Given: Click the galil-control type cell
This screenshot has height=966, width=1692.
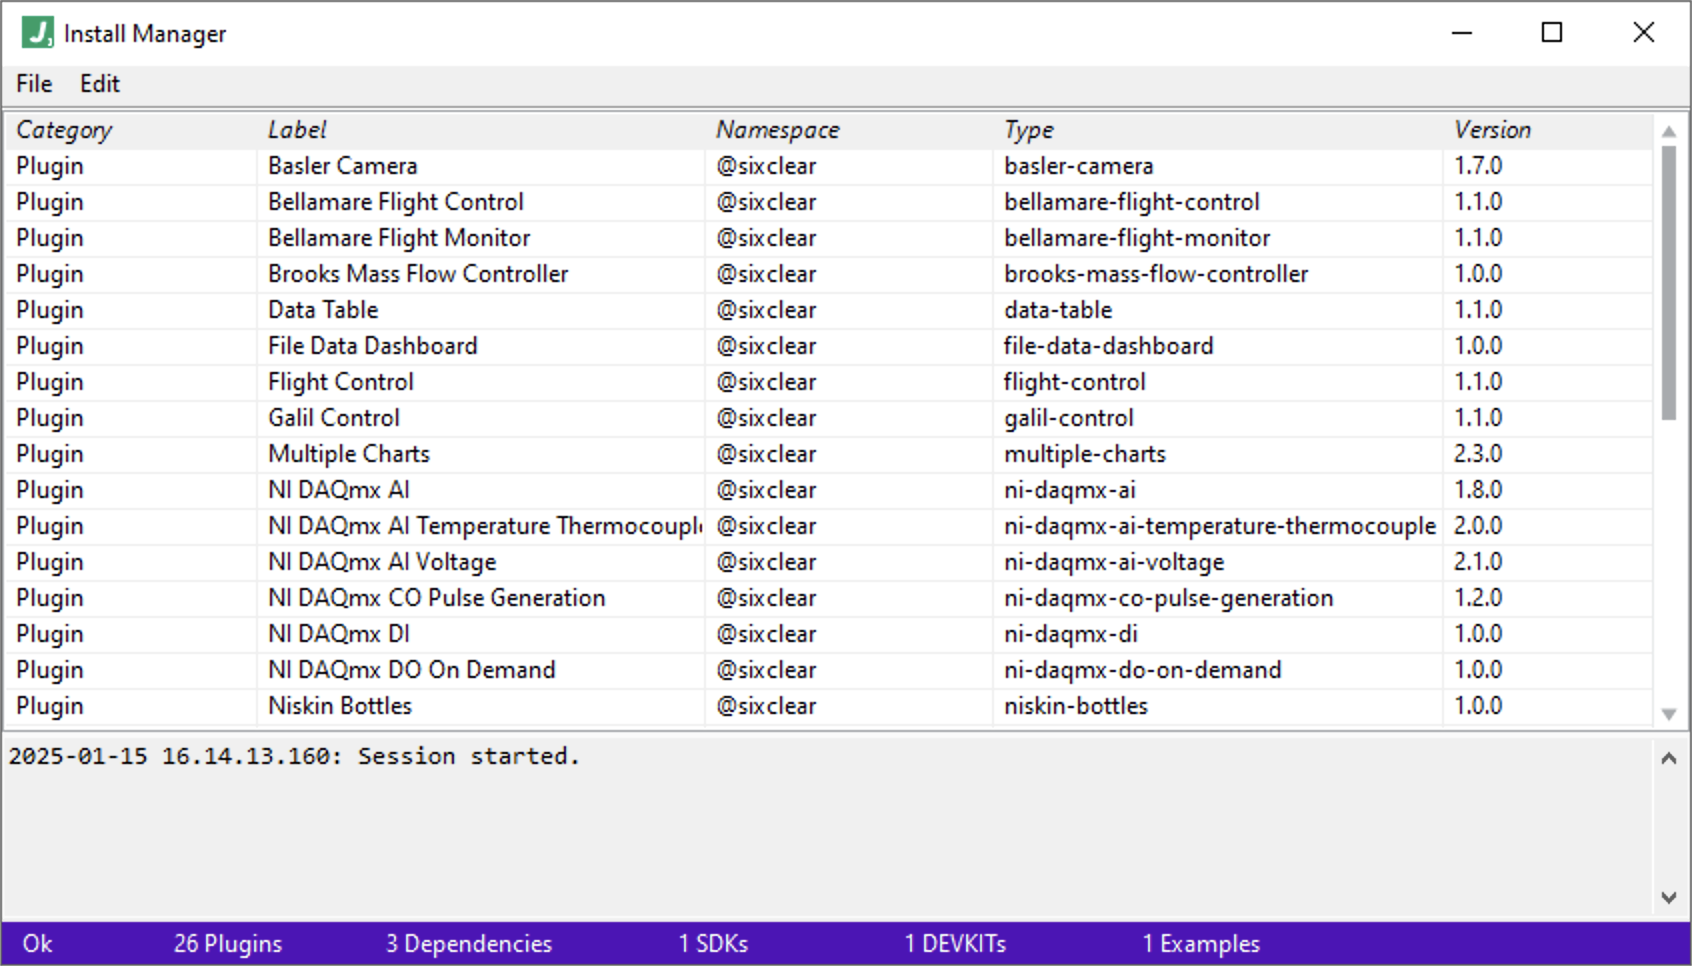Looking at the screenshot, I should click(x=1069, y=418).
